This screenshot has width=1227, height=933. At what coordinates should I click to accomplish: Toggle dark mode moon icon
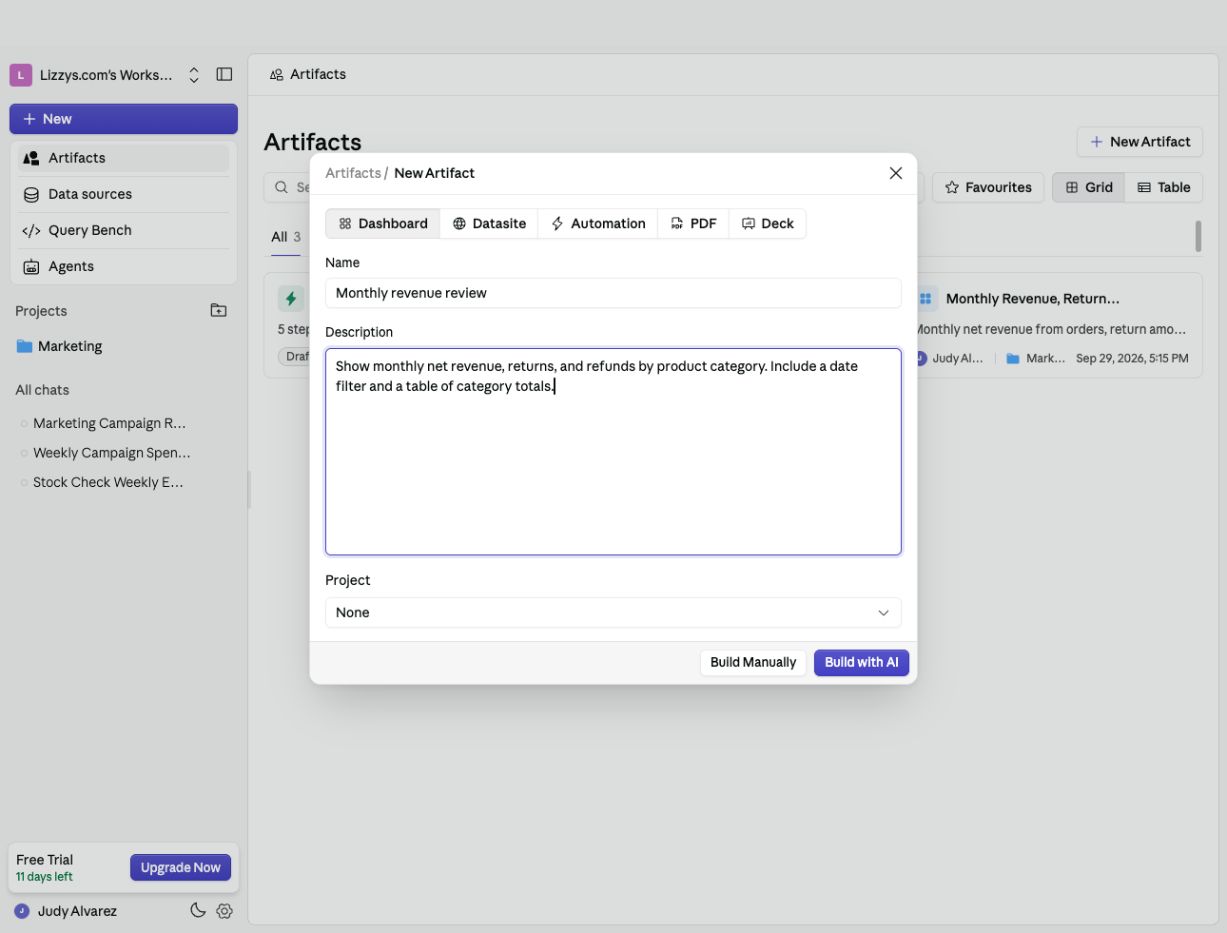(198, 911)
